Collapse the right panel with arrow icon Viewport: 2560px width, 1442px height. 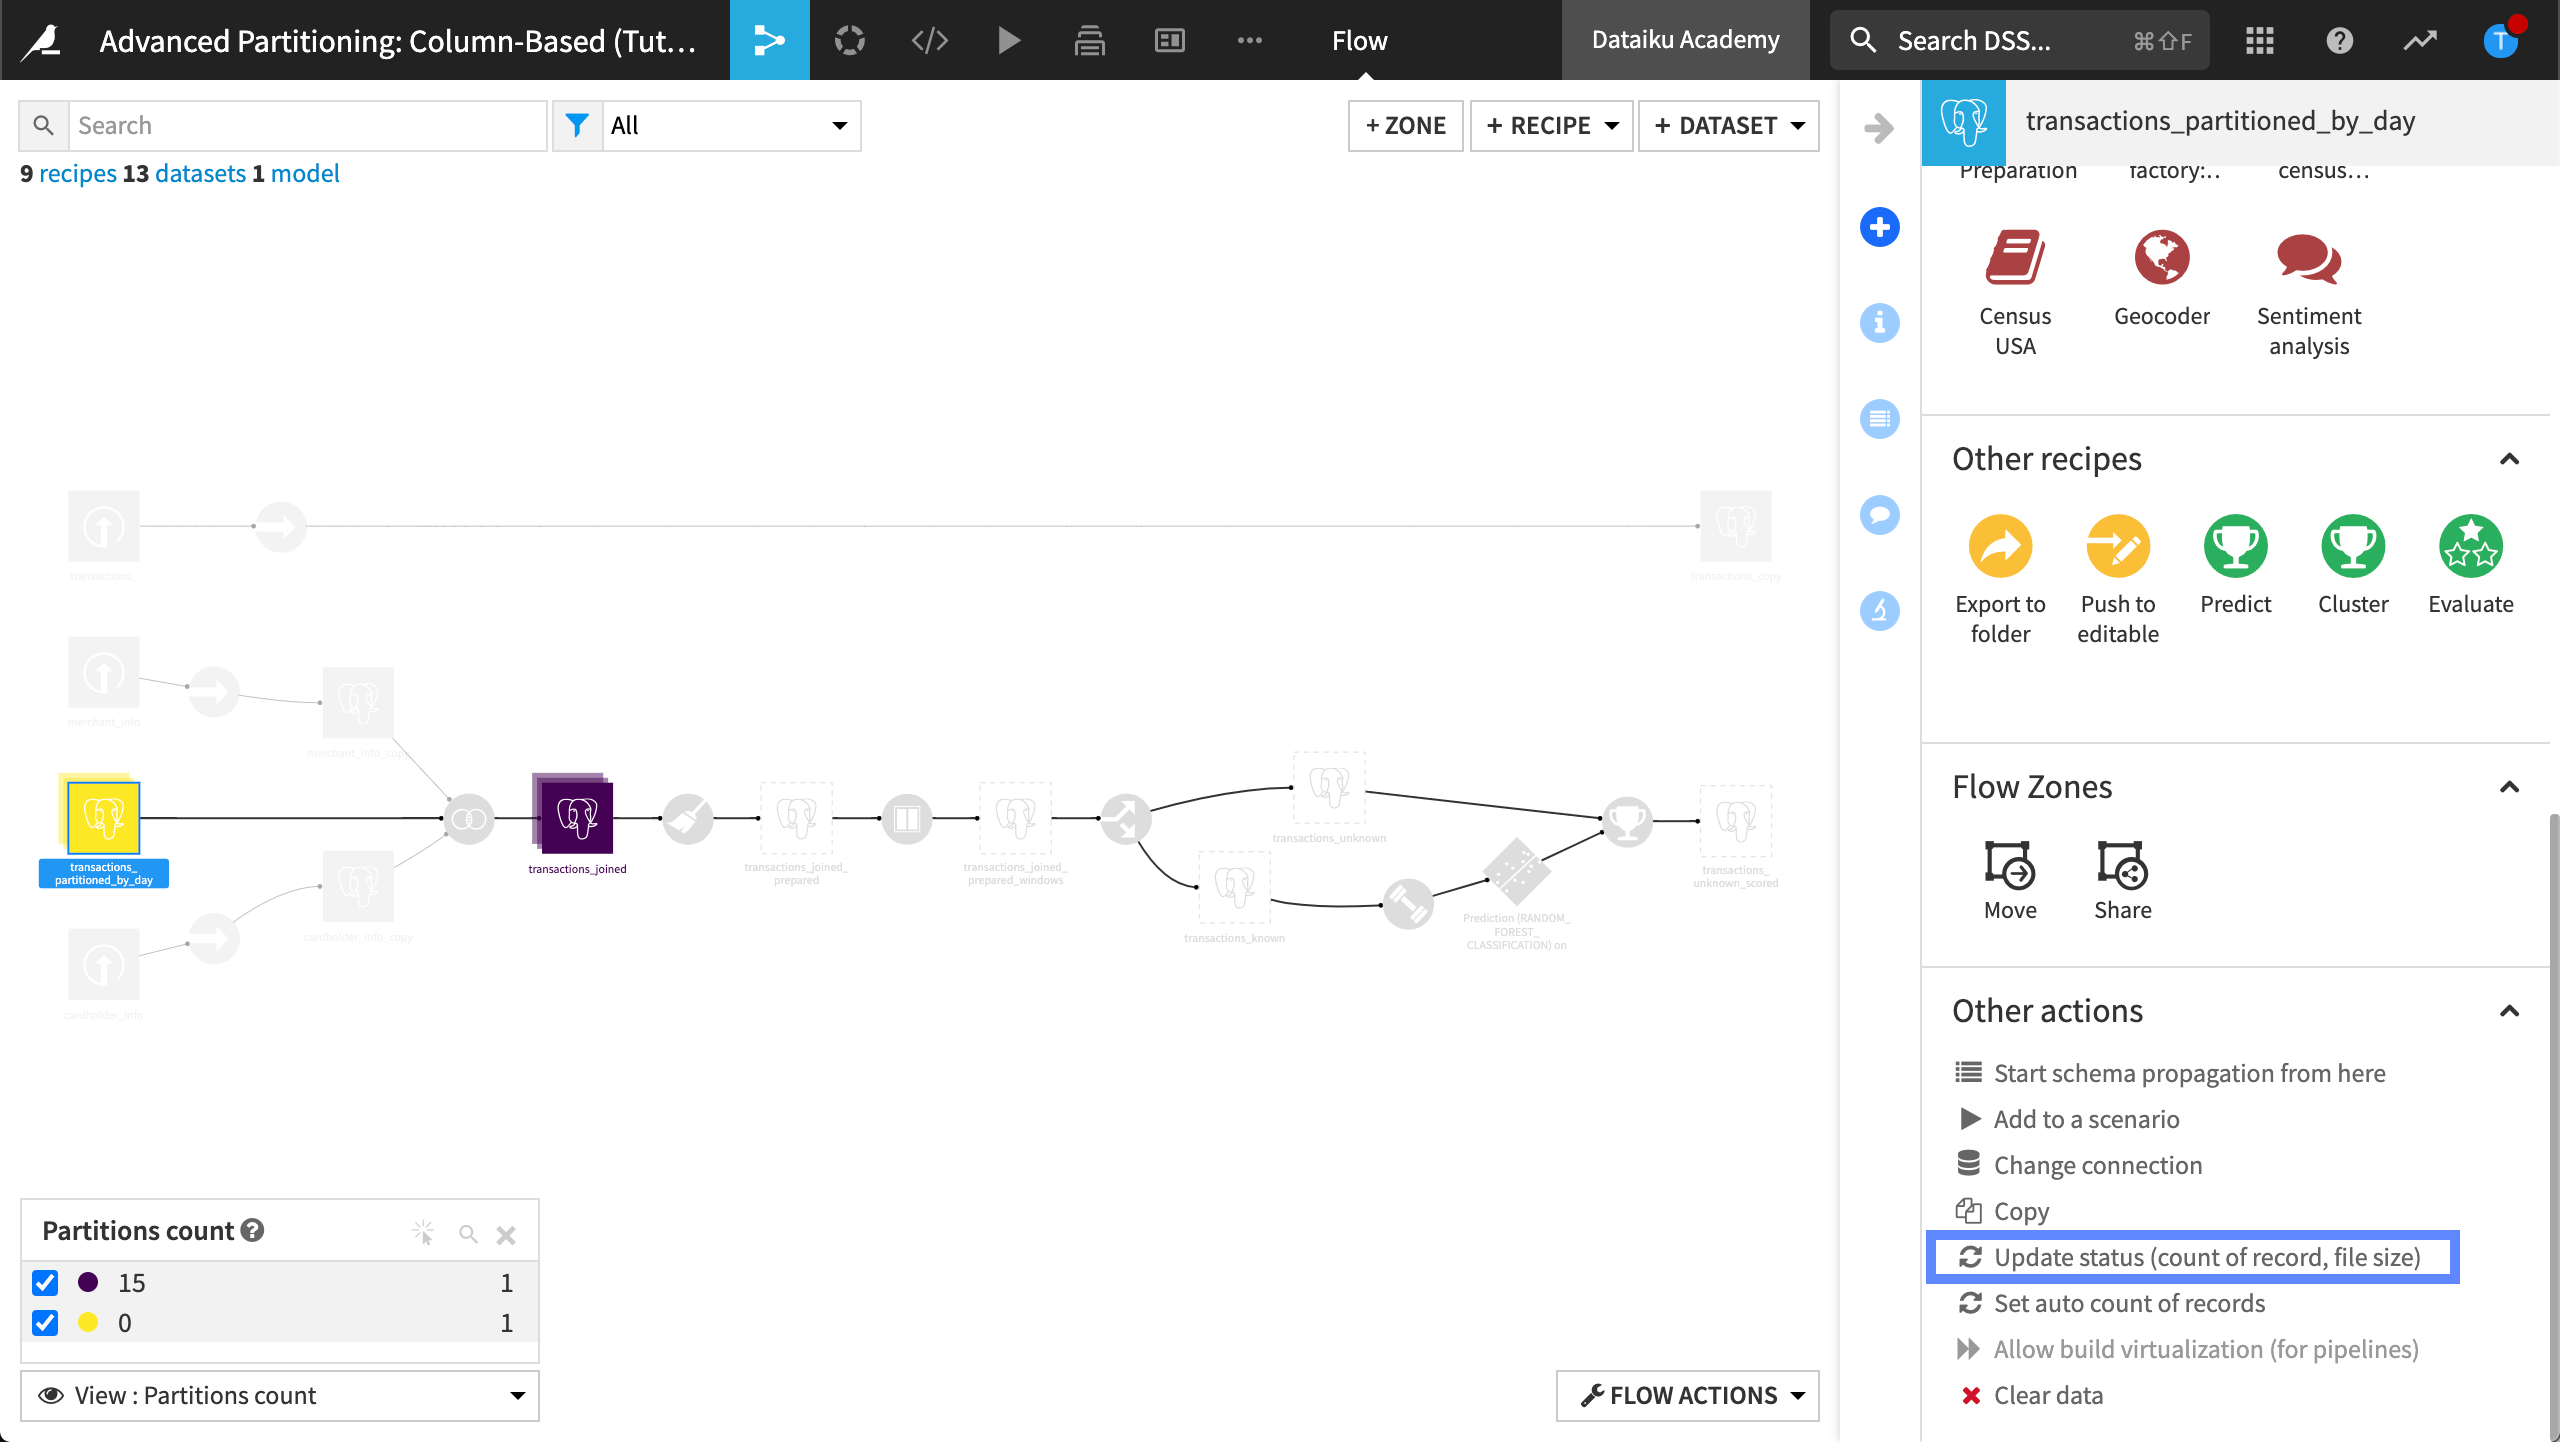[1879, 127]
